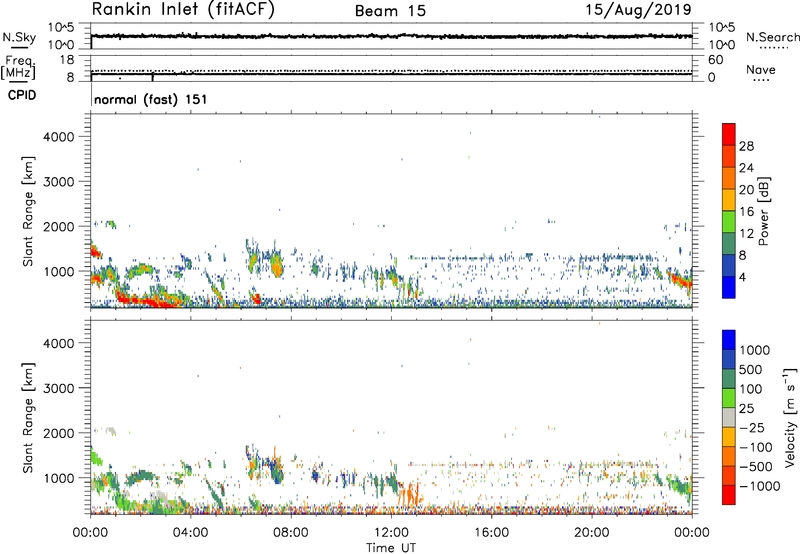Click the '08:00' time axis tick

291,533
